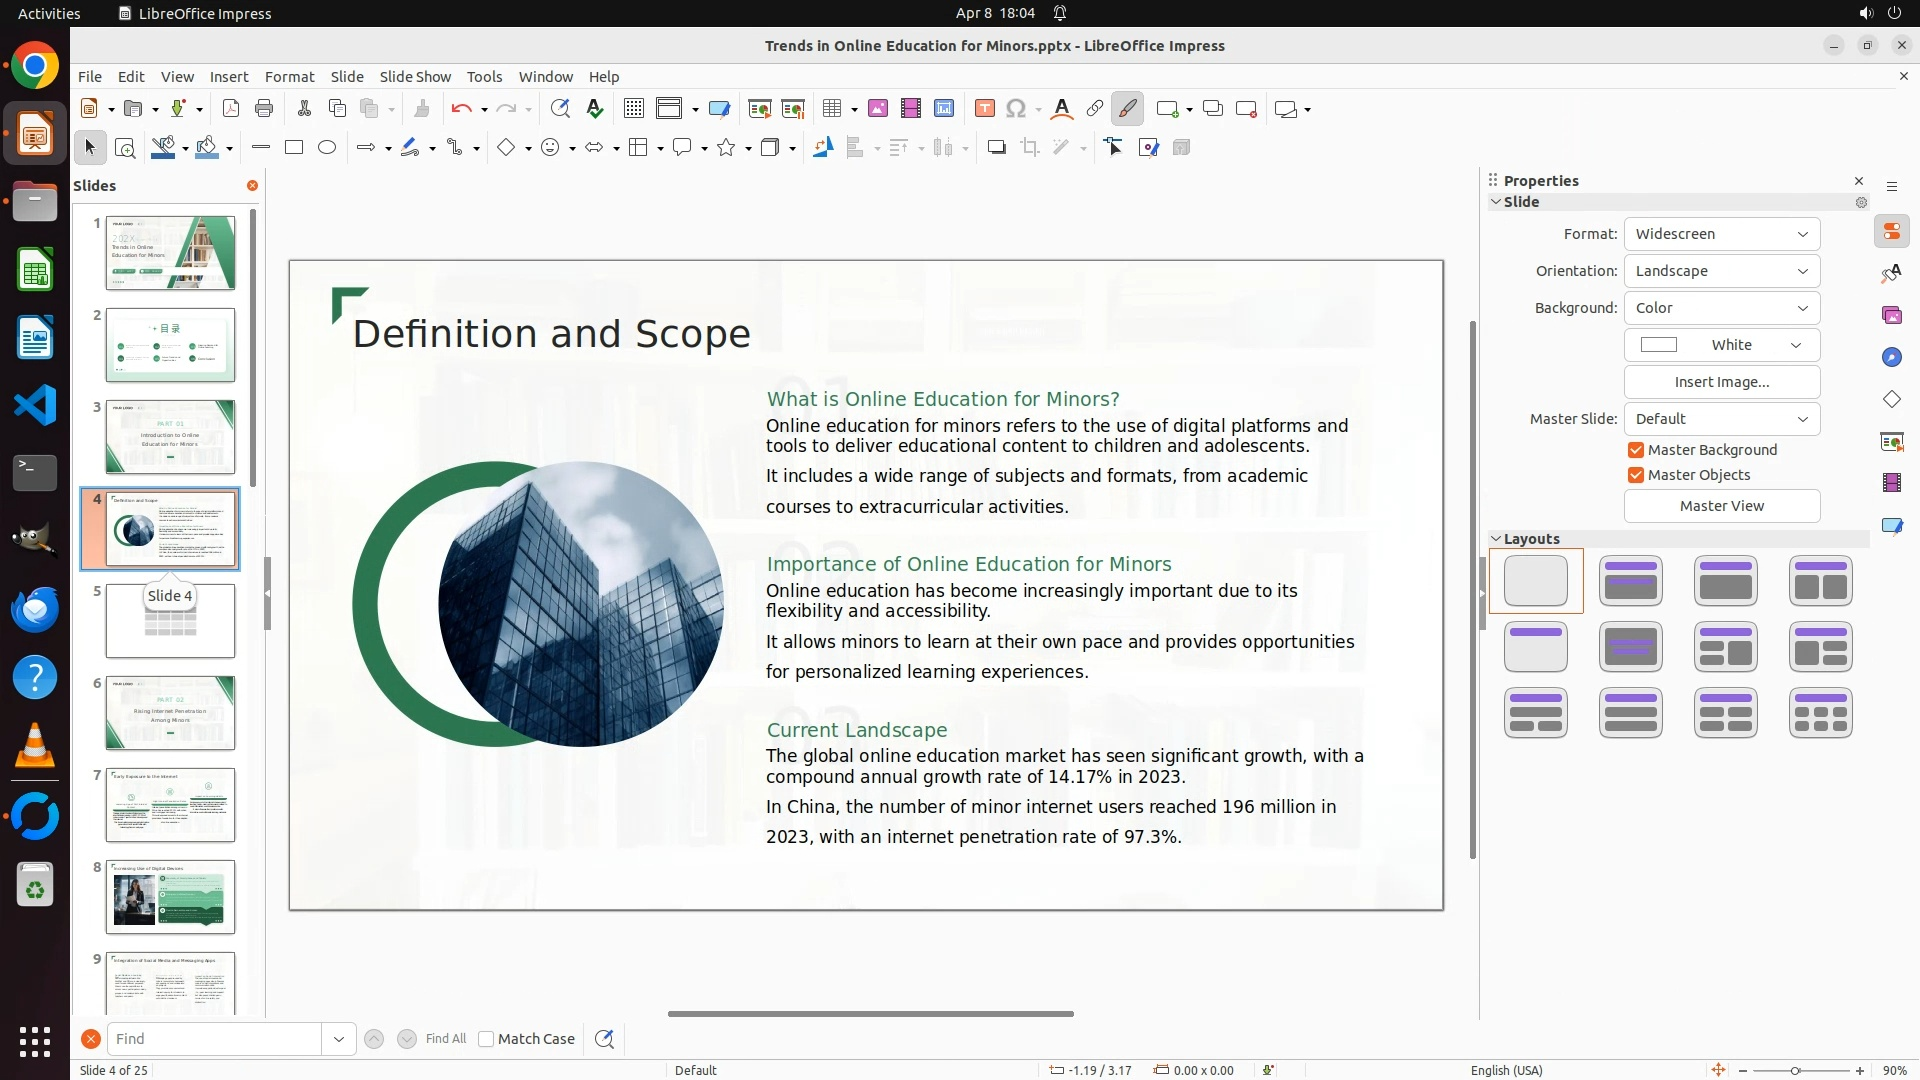Collapse the Layouts section expander
The width and height of the screenshot is (1920, 1080).
tap(1496, 539)
